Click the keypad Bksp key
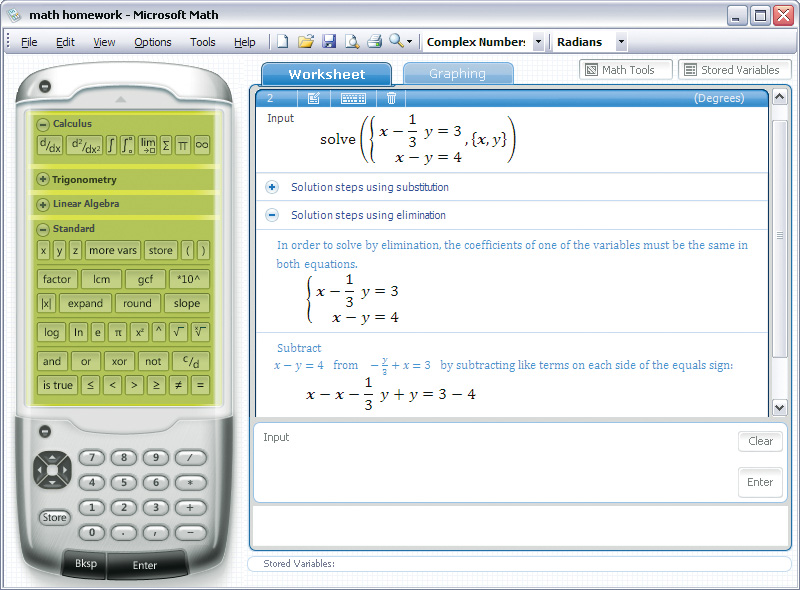Screen dimensions: 800x590 (x=85, y=563)
